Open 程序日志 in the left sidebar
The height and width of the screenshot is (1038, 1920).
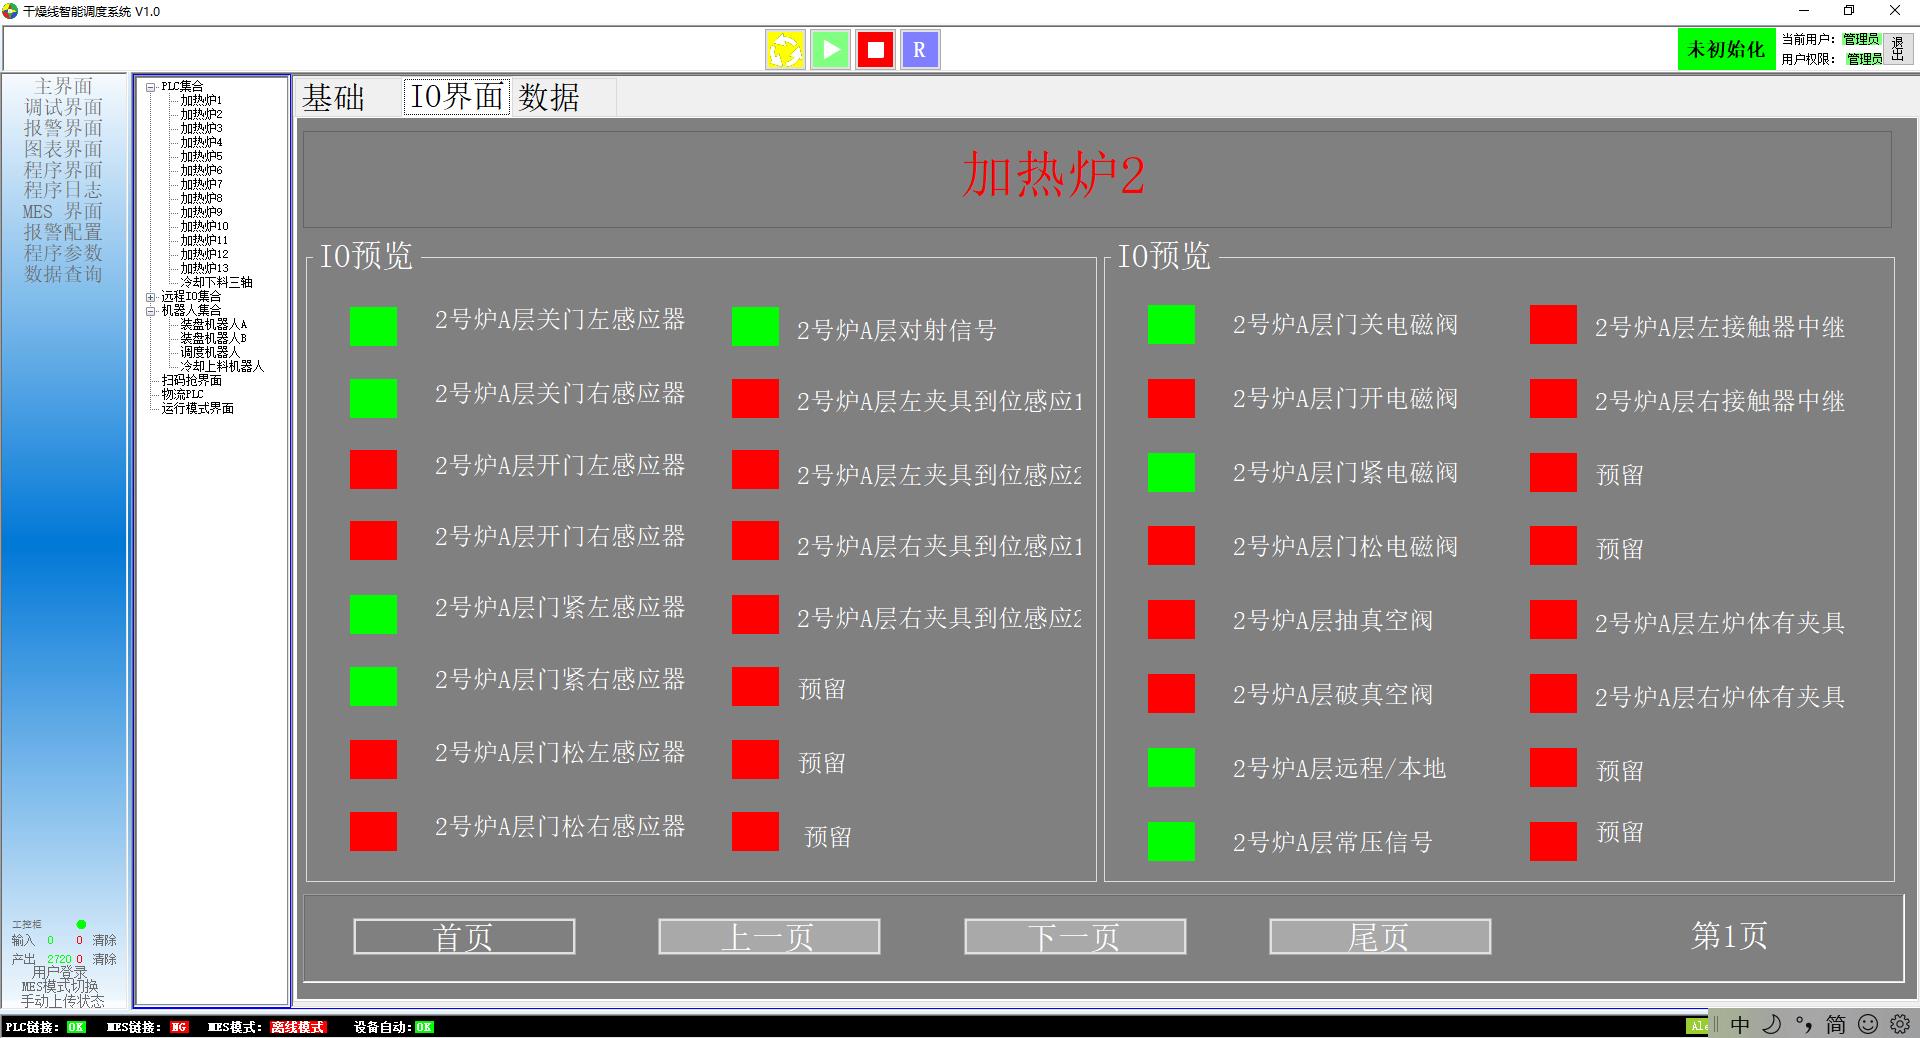63,190
